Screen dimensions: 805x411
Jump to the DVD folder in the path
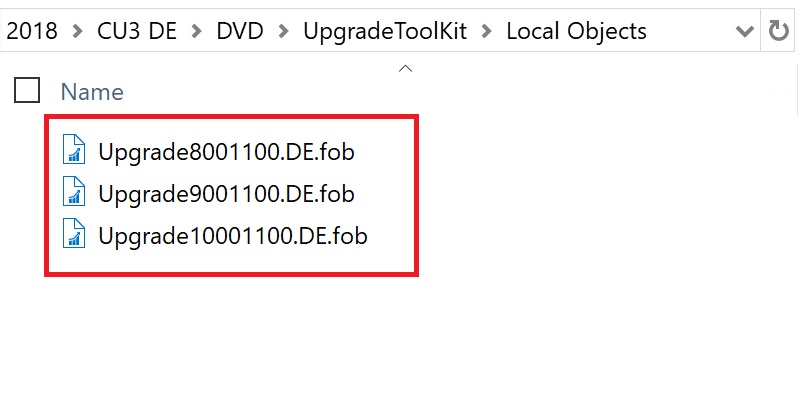(x=240, y=31)
